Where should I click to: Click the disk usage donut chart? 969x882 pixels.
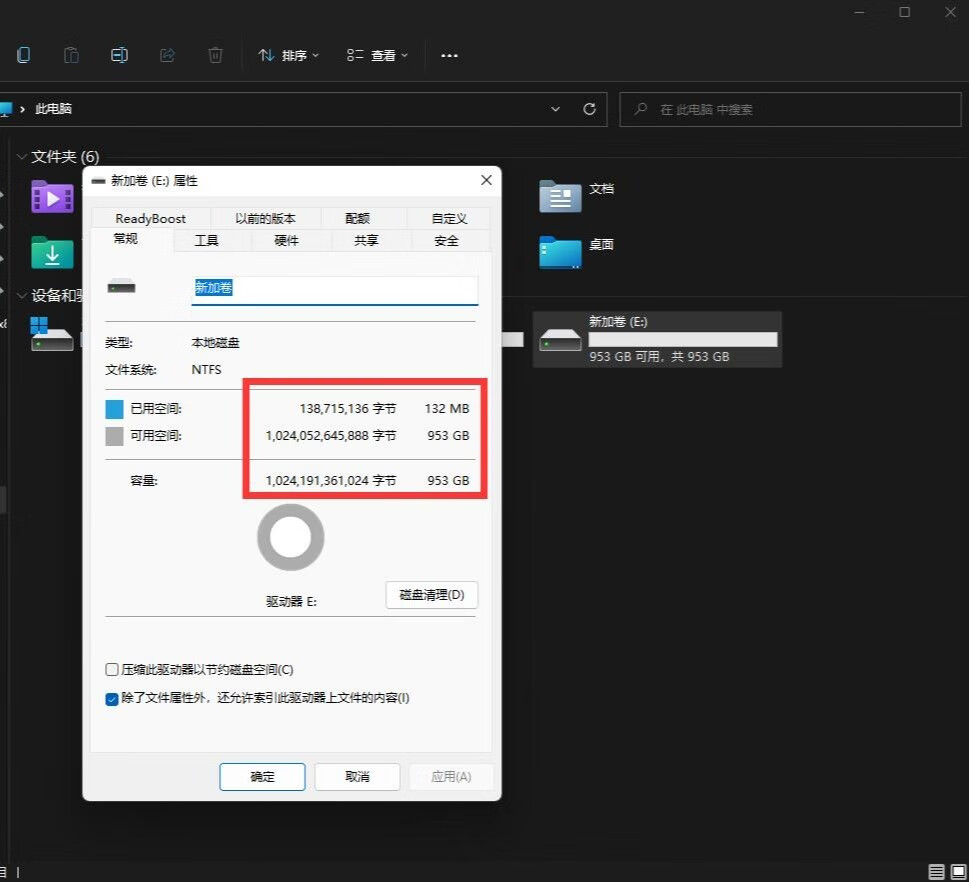pos(290,537)
